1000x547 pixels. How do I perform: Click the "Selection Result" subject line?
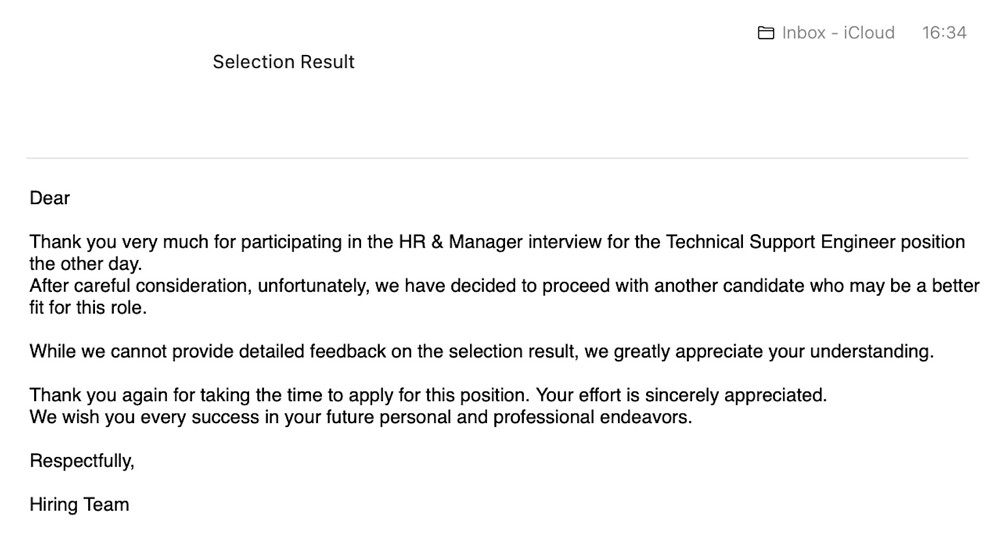pyautogui.click(x=283, y=62)
